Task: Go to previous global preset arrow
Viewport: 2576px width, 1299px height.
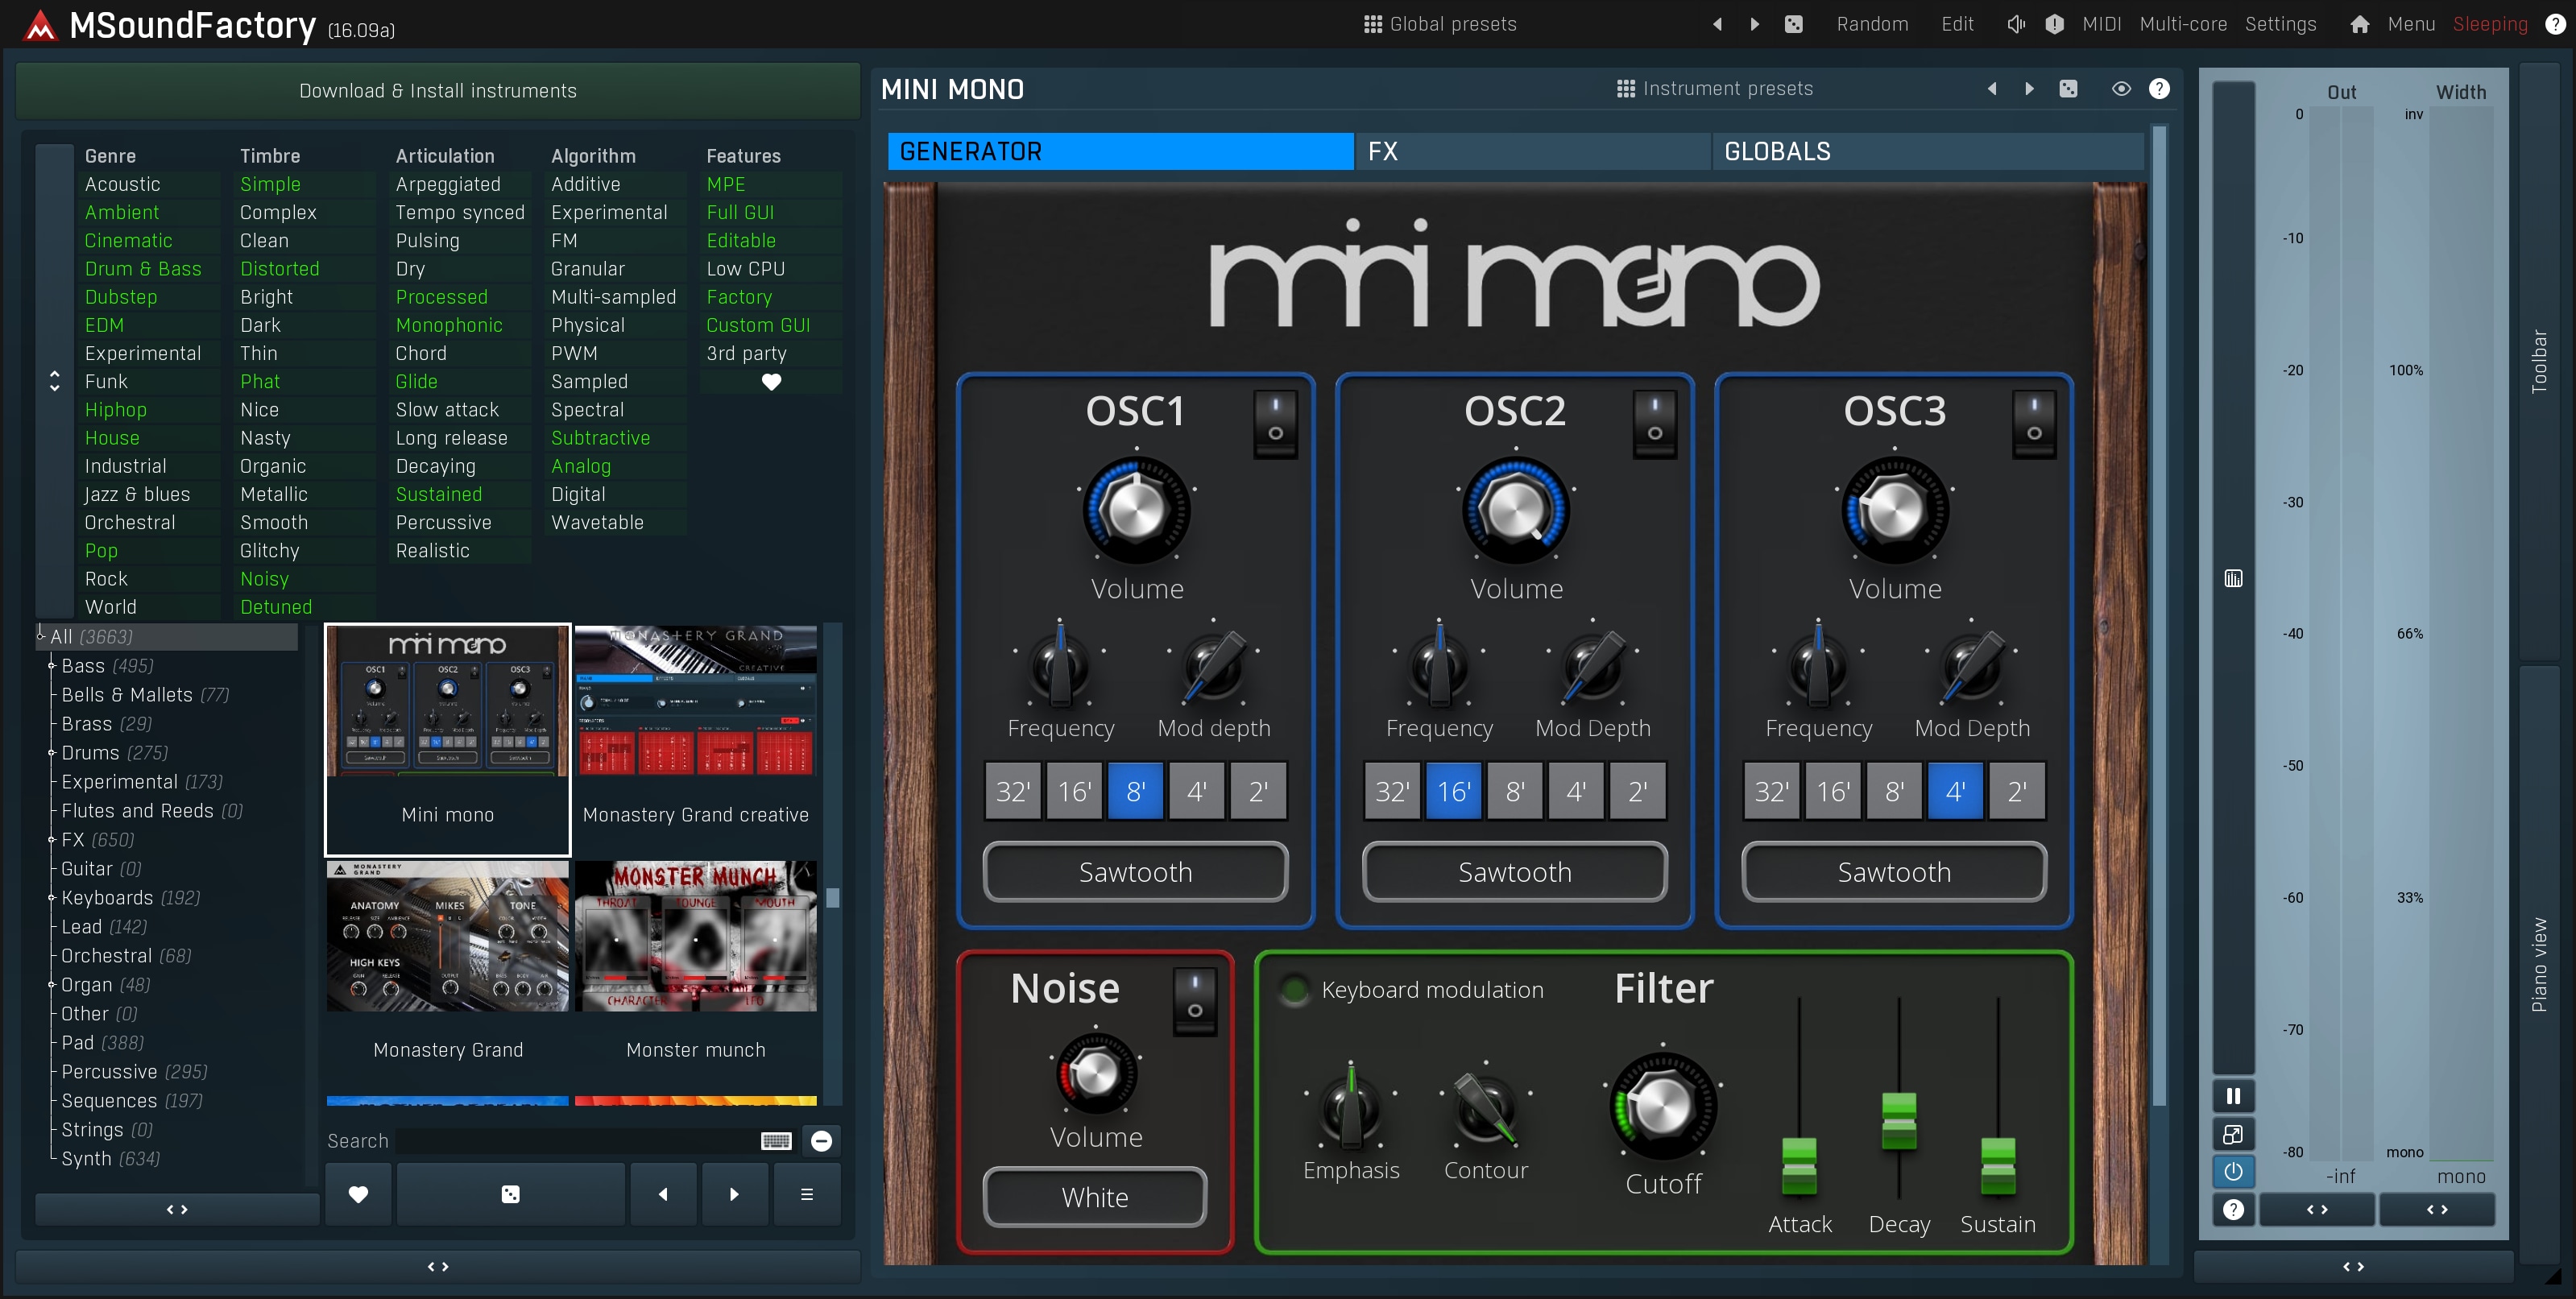Action: [1717, 24]
